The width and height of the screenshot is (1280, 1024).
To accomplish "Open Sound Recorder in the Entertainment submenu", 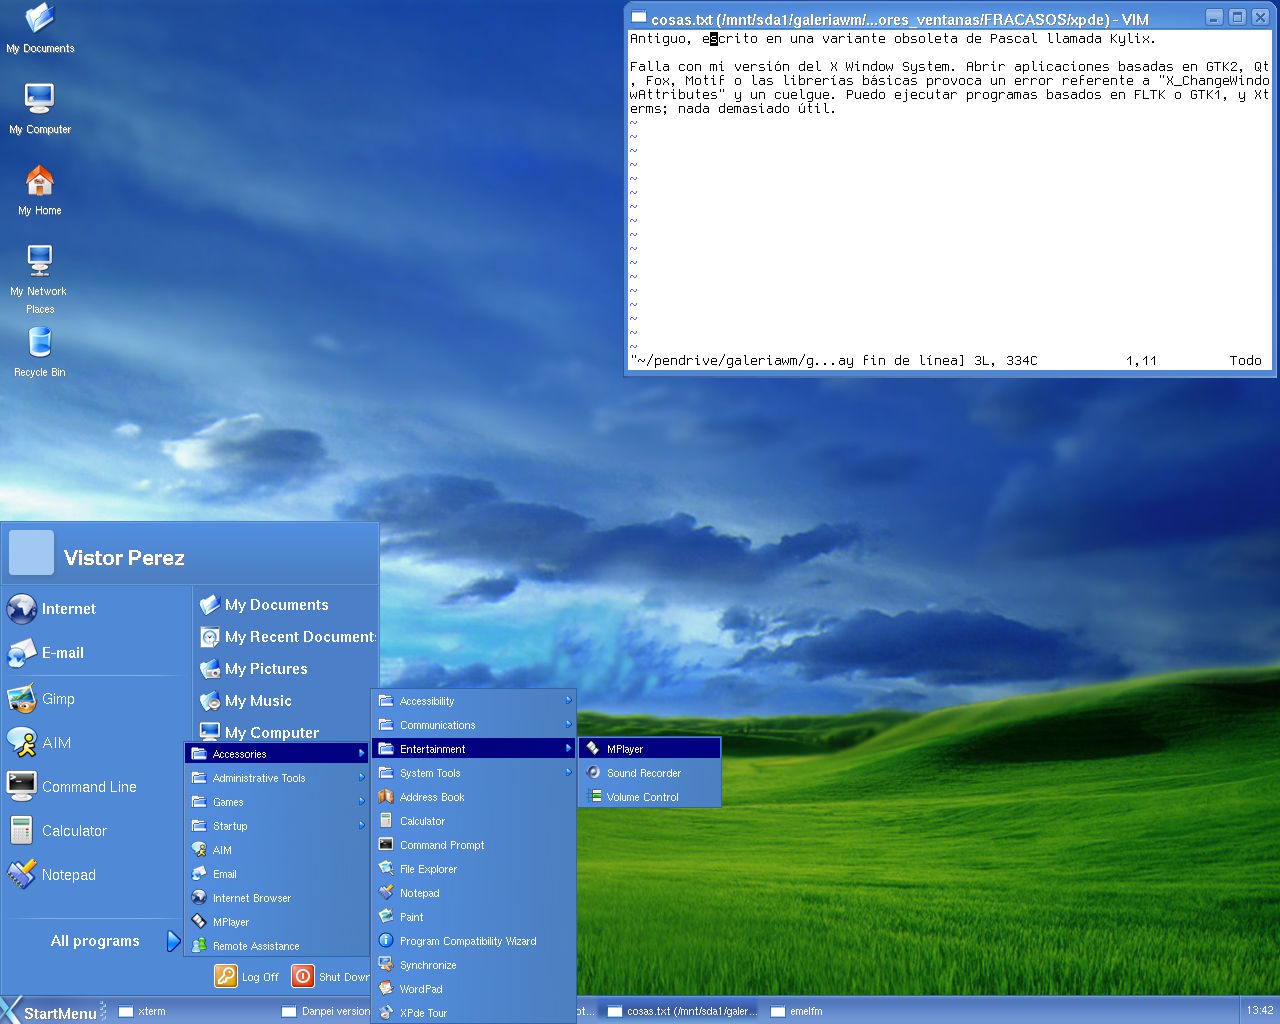I will pyautogui.click(x=649, y=772).
